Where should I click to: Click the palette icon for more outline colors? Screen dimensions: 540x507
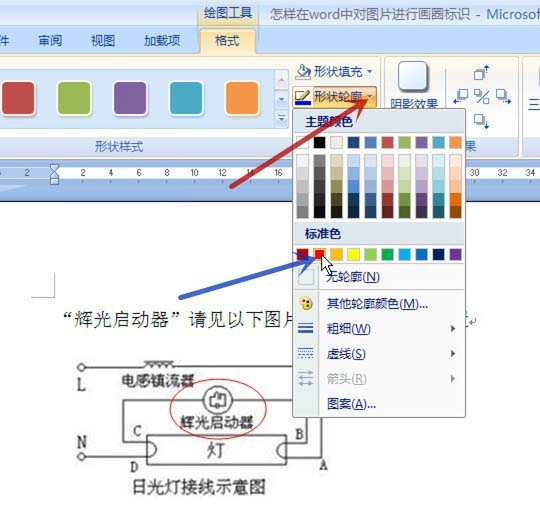pyautogui.click(x=305, y=304)
